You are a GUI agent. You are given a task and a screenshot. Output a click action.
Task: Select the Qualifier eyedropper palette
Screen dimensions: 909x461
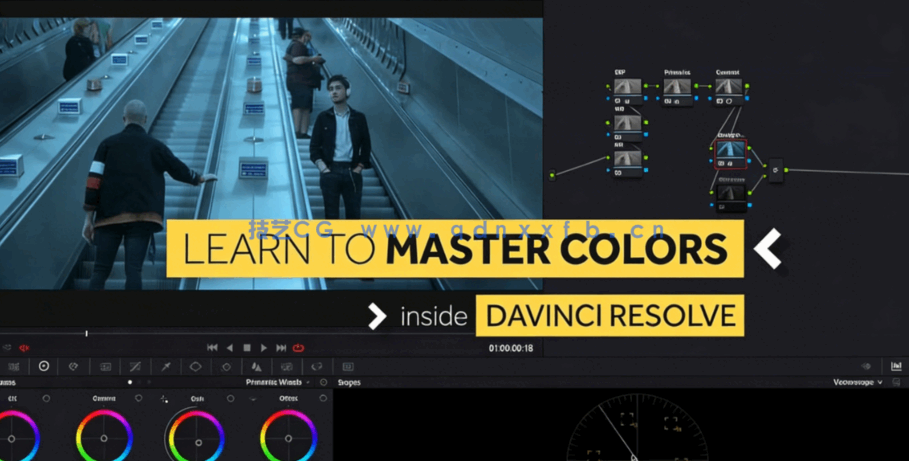[x=166, y=366]
